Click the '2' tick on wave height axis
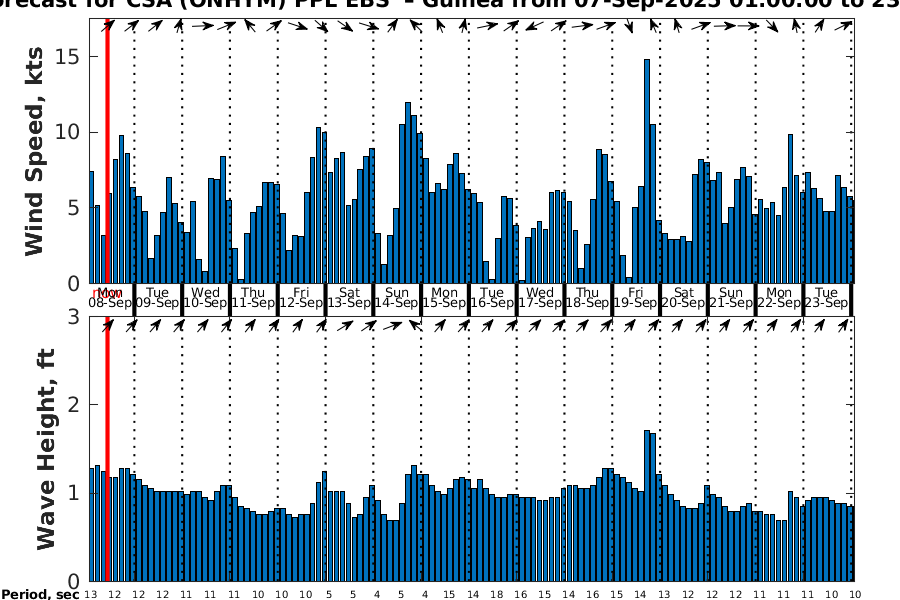This screenshot has width=900, height=600. [73, 405]
